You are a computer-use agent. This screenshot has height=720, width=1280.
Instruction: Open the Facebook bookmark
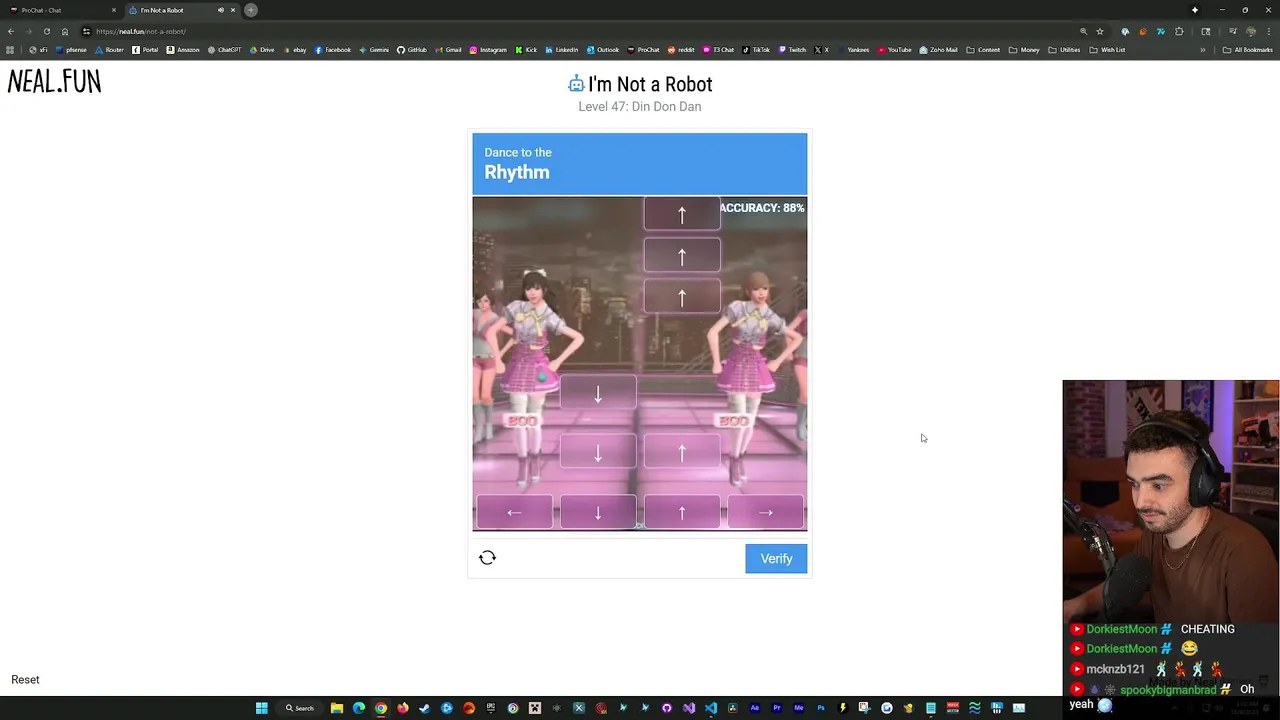click(333, 50)
